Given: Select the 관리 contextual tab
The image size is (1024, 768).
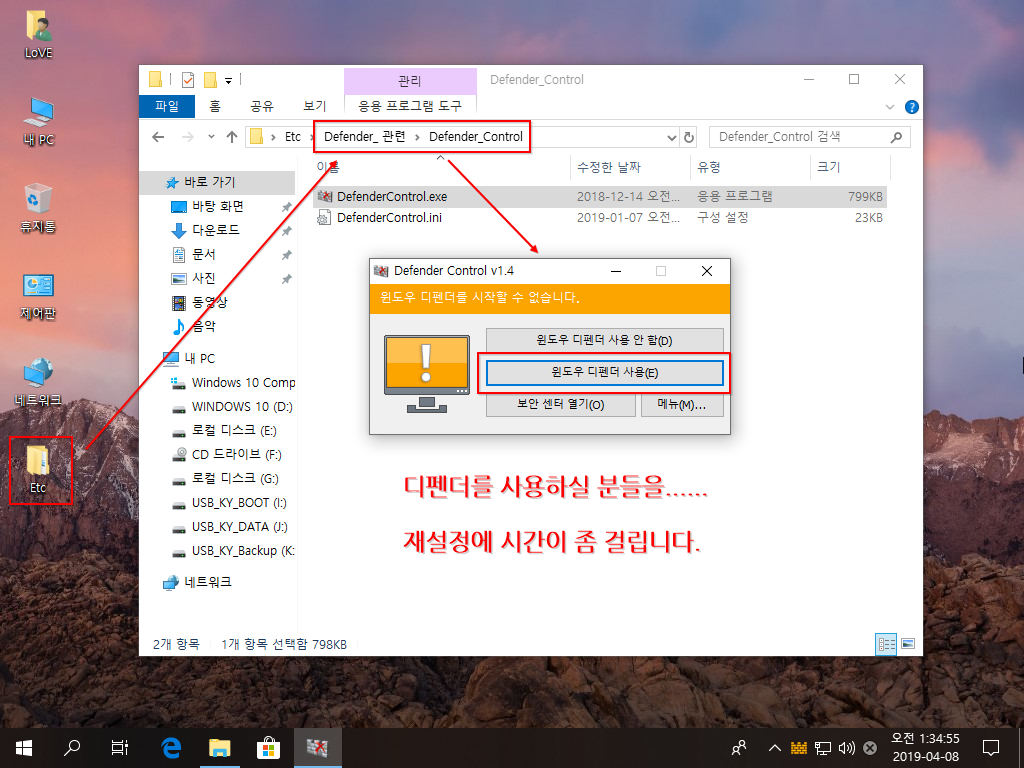Looking at the screenshot, I should pos(409,81).
